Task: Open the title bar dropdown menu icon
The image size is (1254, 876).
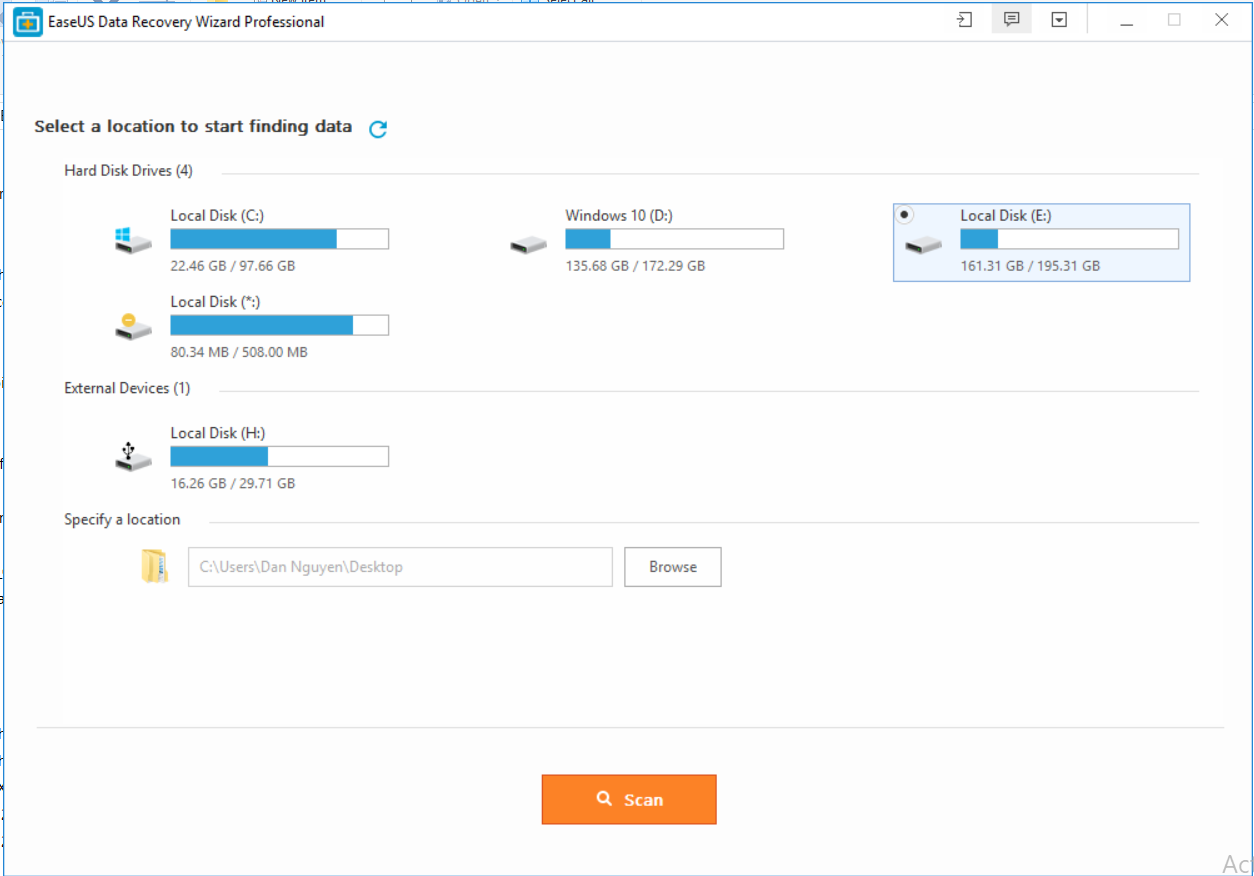Action: 1059,20
